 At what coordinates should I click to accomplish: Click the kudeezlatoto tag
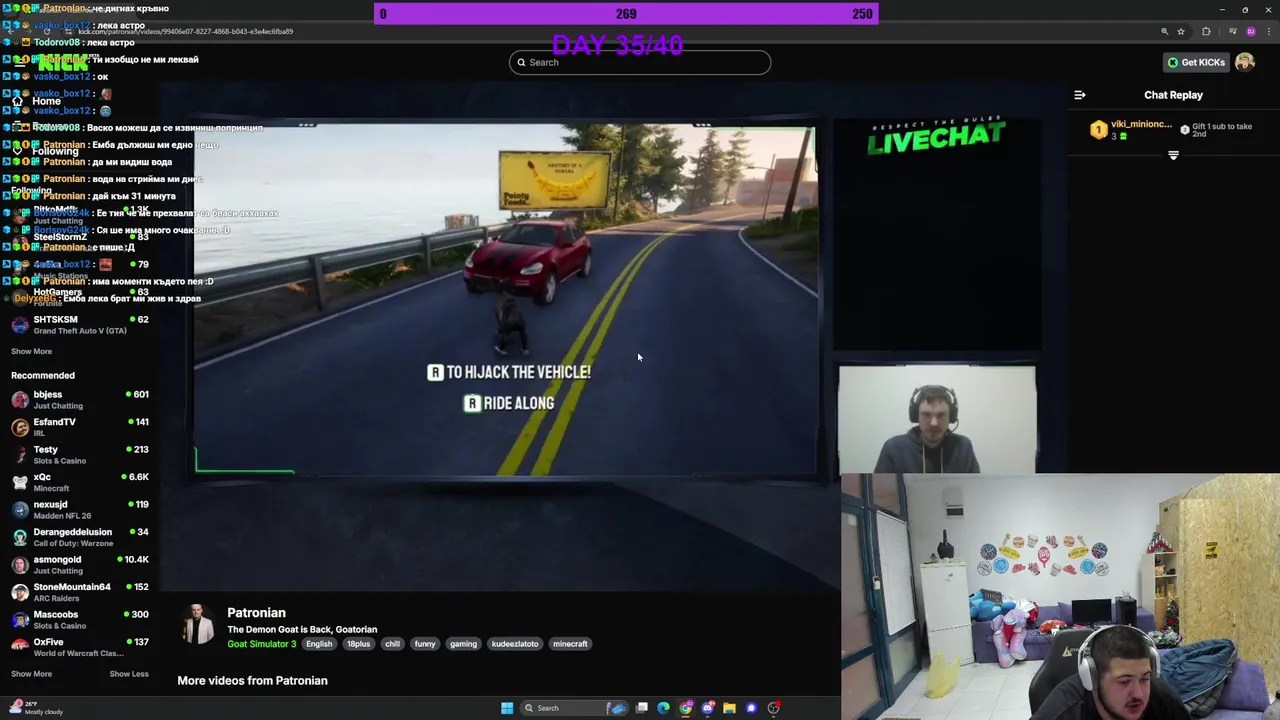515,644
